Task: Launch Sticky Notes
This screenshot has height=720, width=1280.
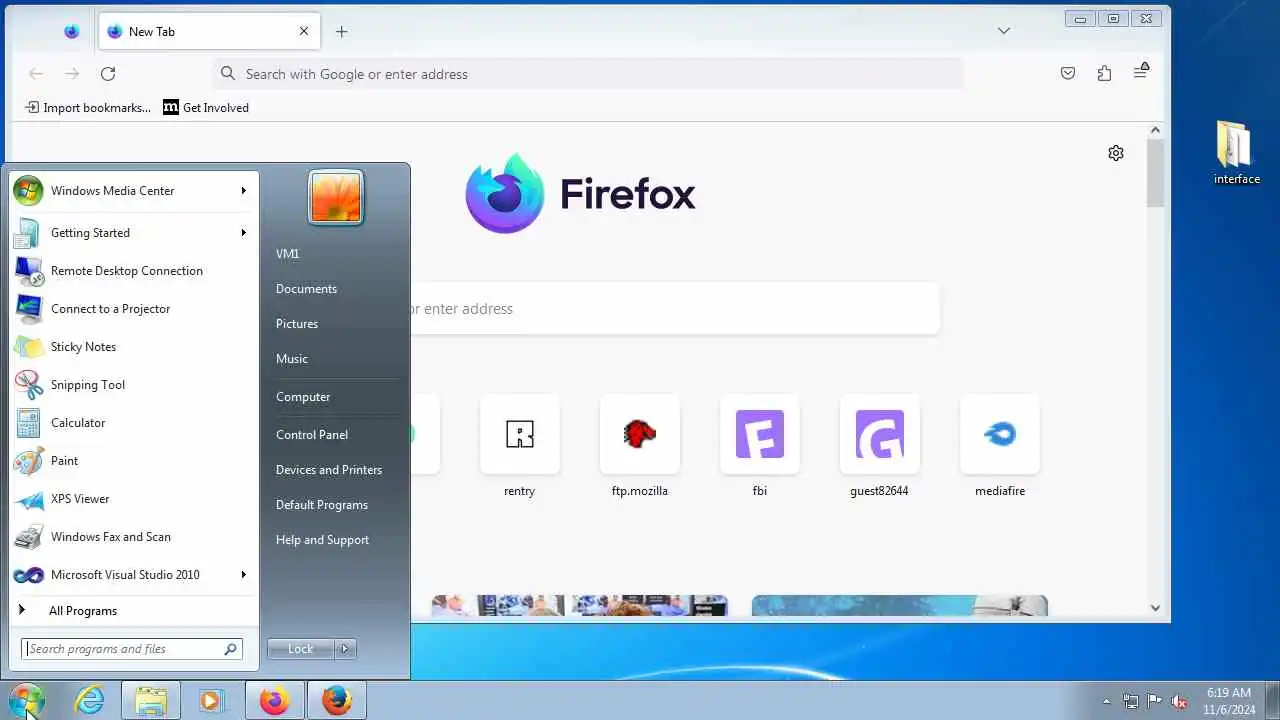Action: [134, 347]
